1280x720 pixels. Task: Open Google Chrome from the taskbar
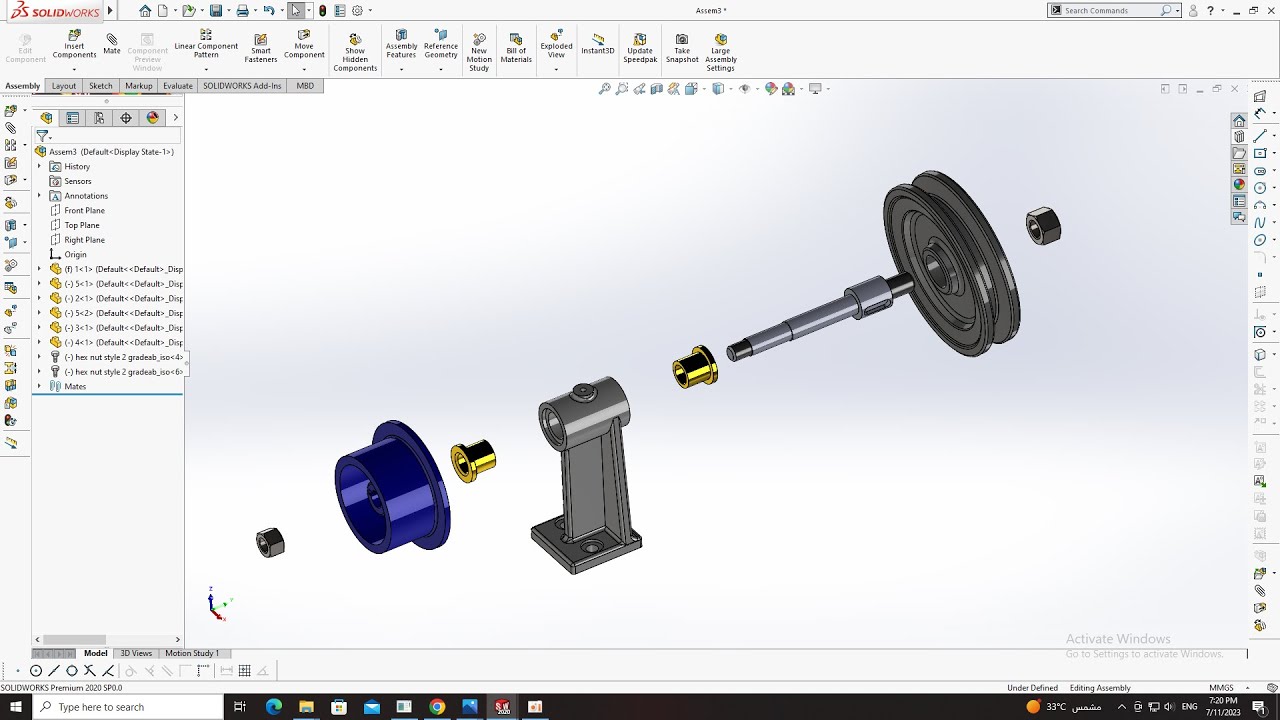[x=437, y=707]
